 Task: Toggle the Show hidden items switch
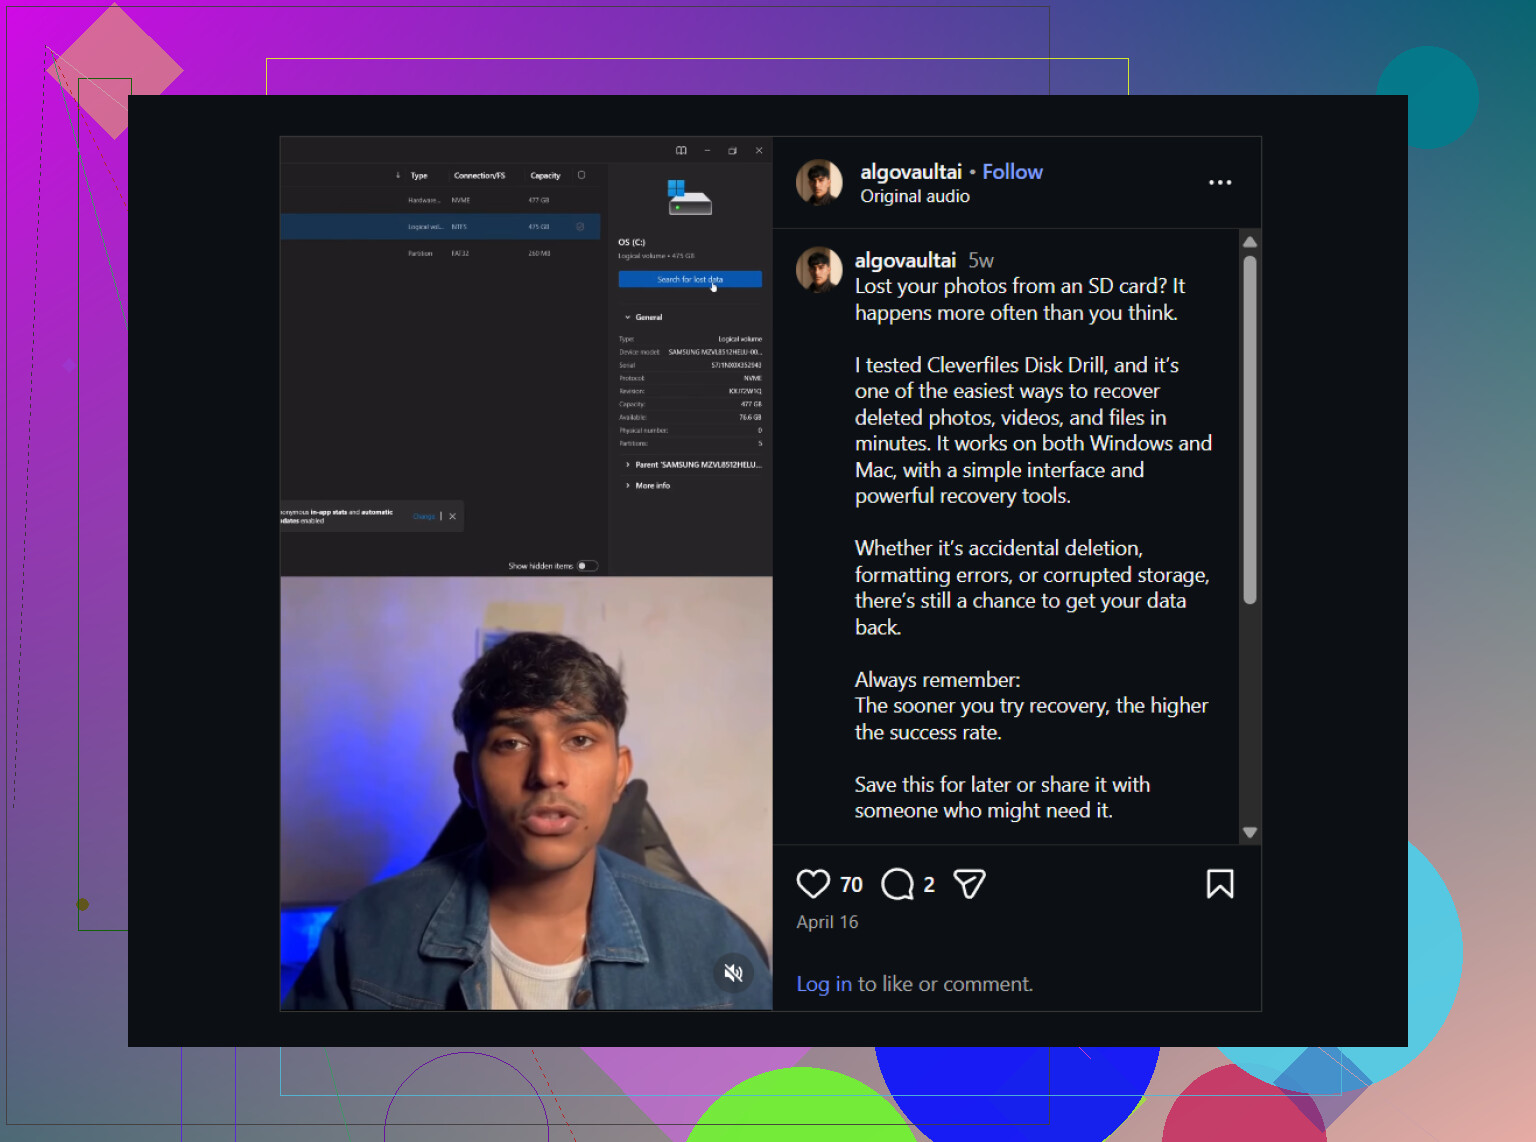tap(587, 566)
